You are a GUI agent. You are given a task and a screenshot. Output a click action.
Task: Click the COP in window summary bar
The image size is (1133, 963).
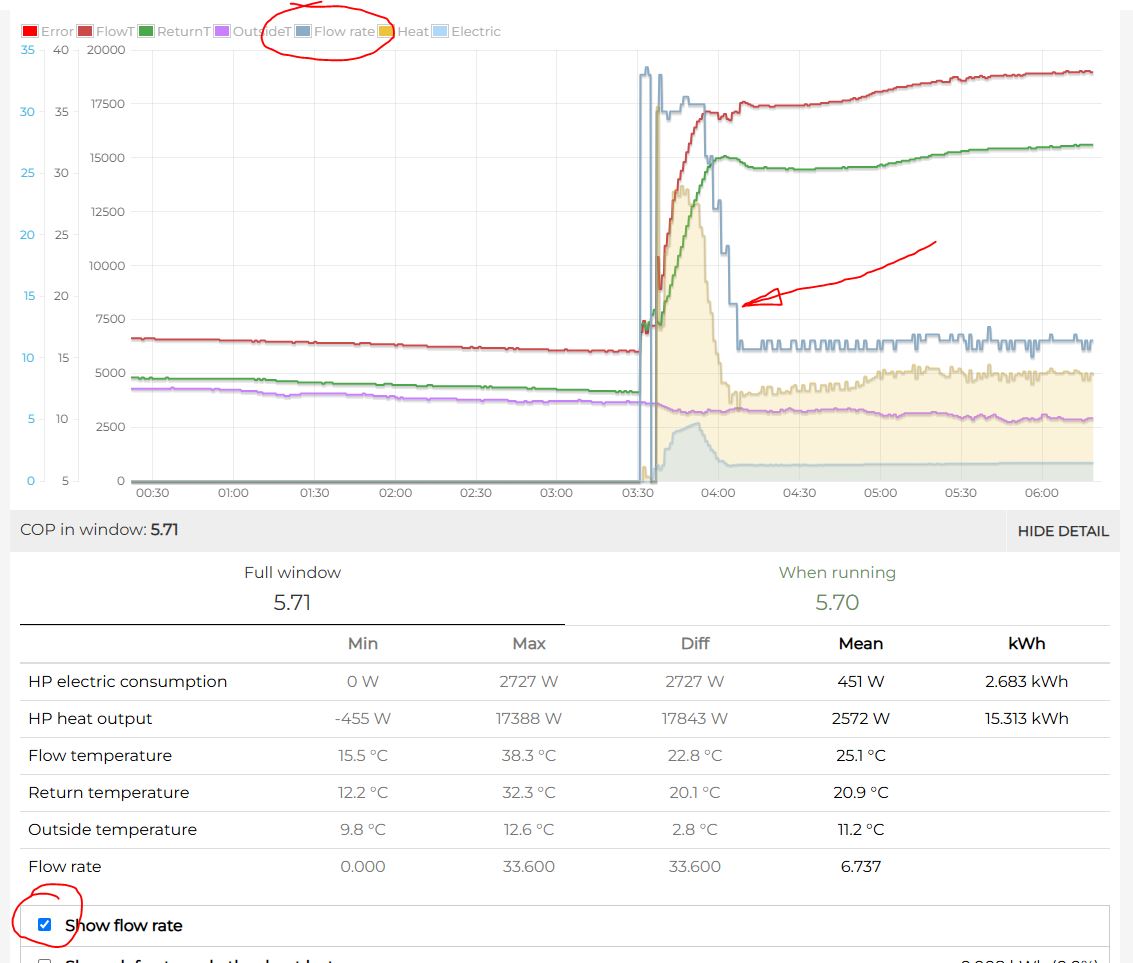(500, 530)
